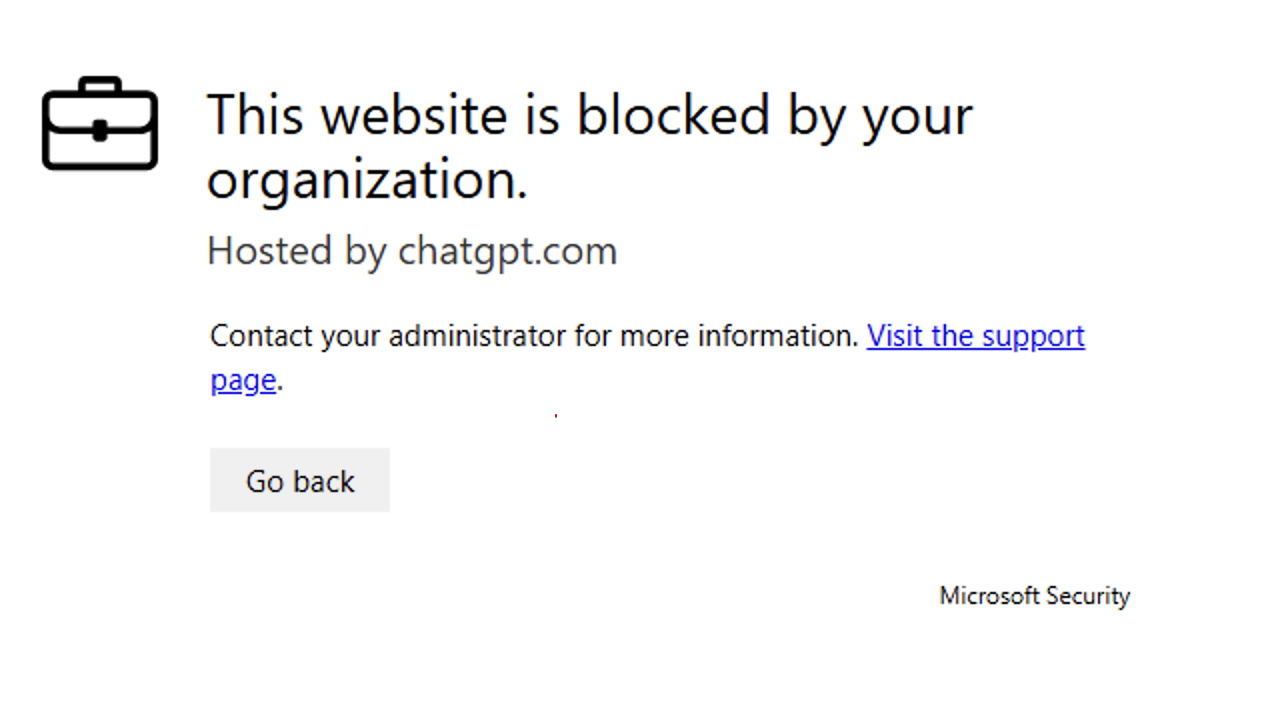
Task: Select the chatgpt.com domain name
Action: click(x=507, y=251)
